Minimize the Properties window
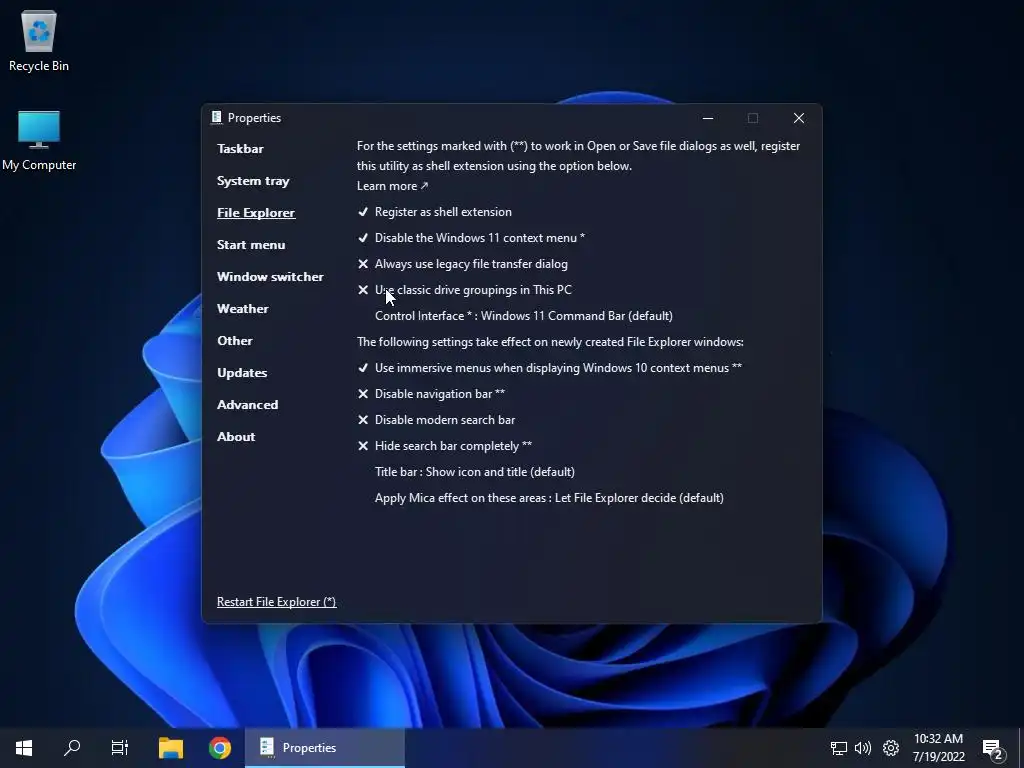This screenshot has height=768, width=1024. 708,118
